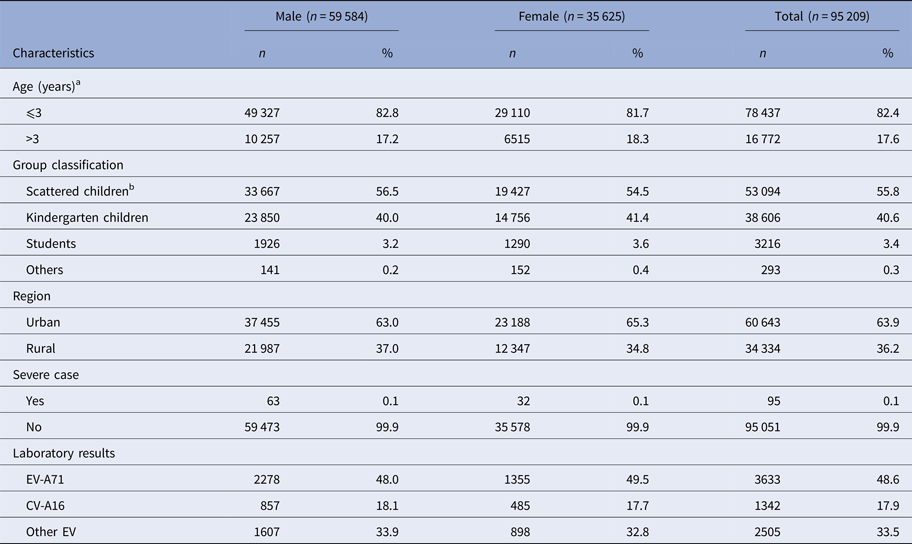Click the 'Students' row label
This screenshot has height=544, width=912.
pos(52,243)
